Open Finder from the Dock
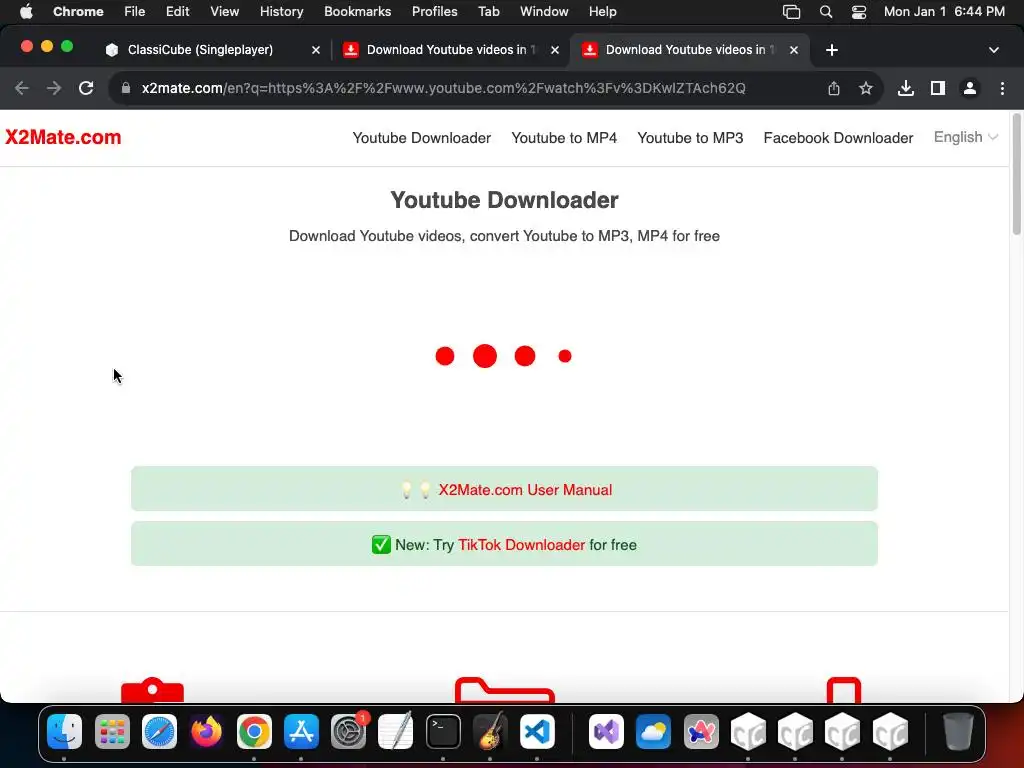The width and height of the screenshot is (1024, 768). click(65, 731)
